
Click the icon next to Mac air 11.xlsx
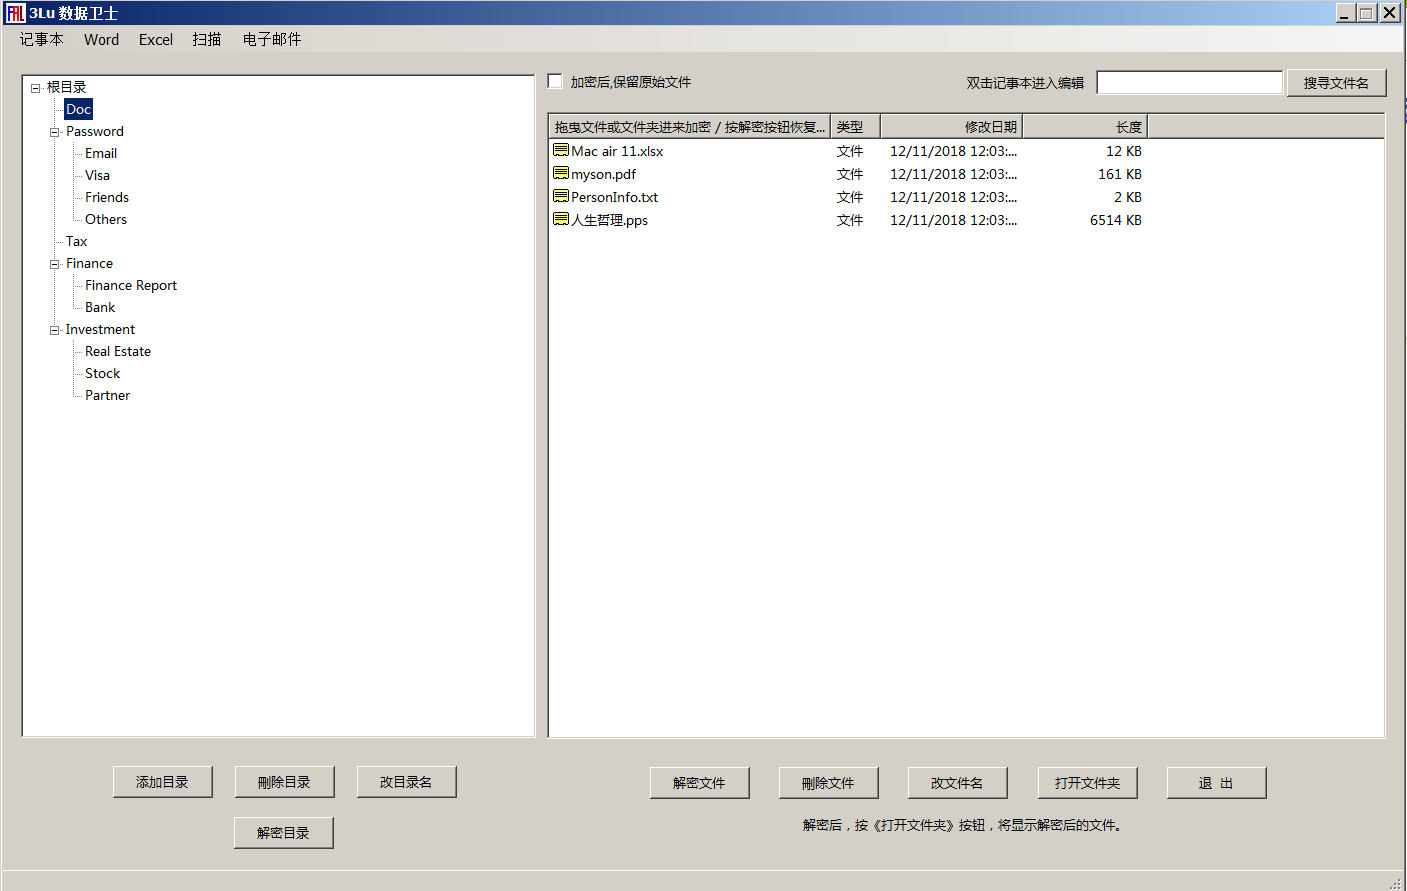tap(560, 151)
